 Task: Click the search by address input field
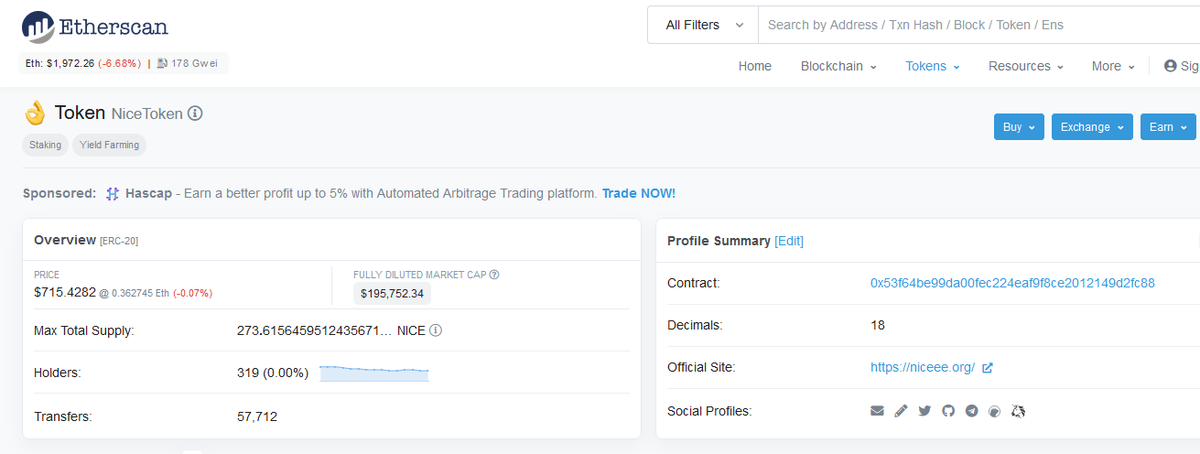click(978, 25)
